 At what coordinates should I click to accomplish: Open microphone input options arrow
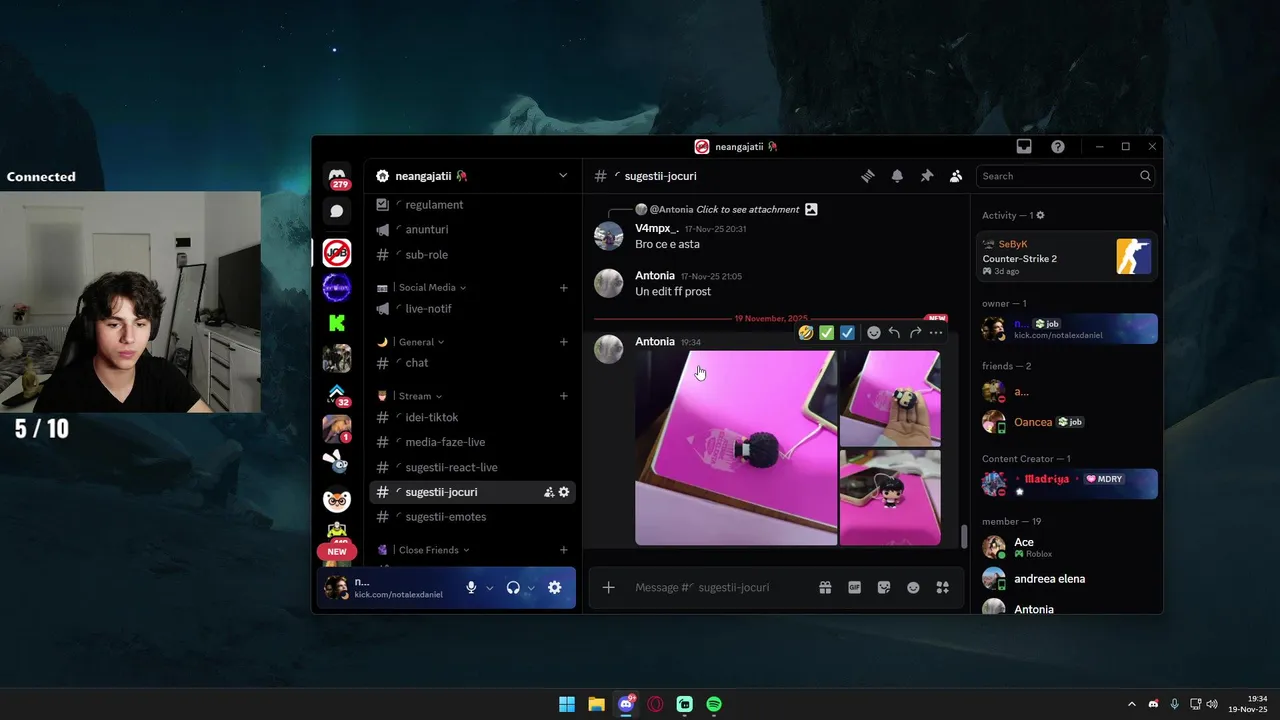click(x=489, y=588)
